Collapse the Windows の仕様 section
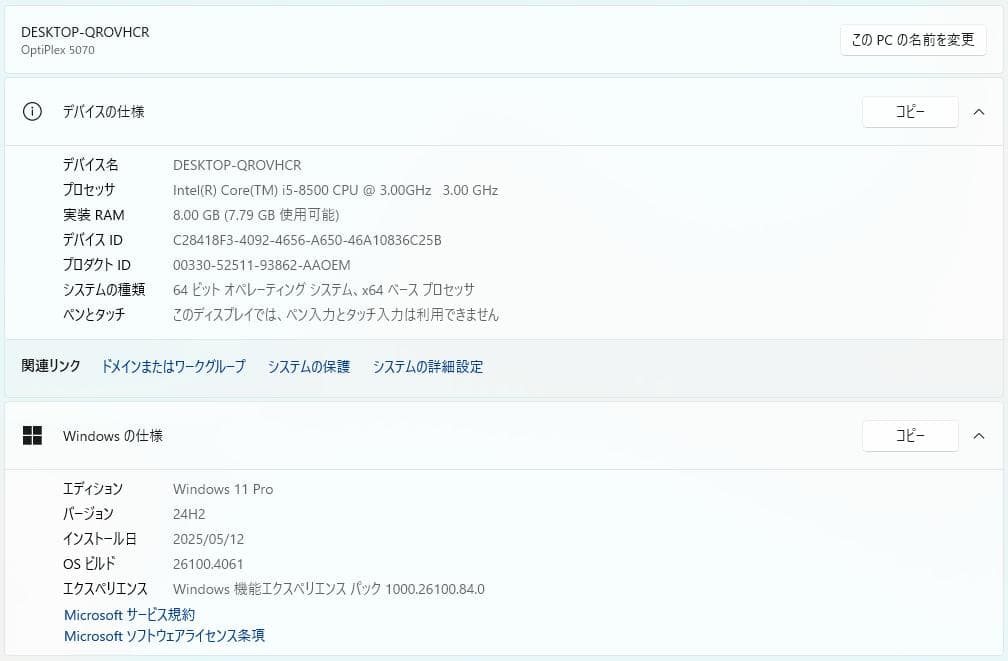 tap(978, 435)
